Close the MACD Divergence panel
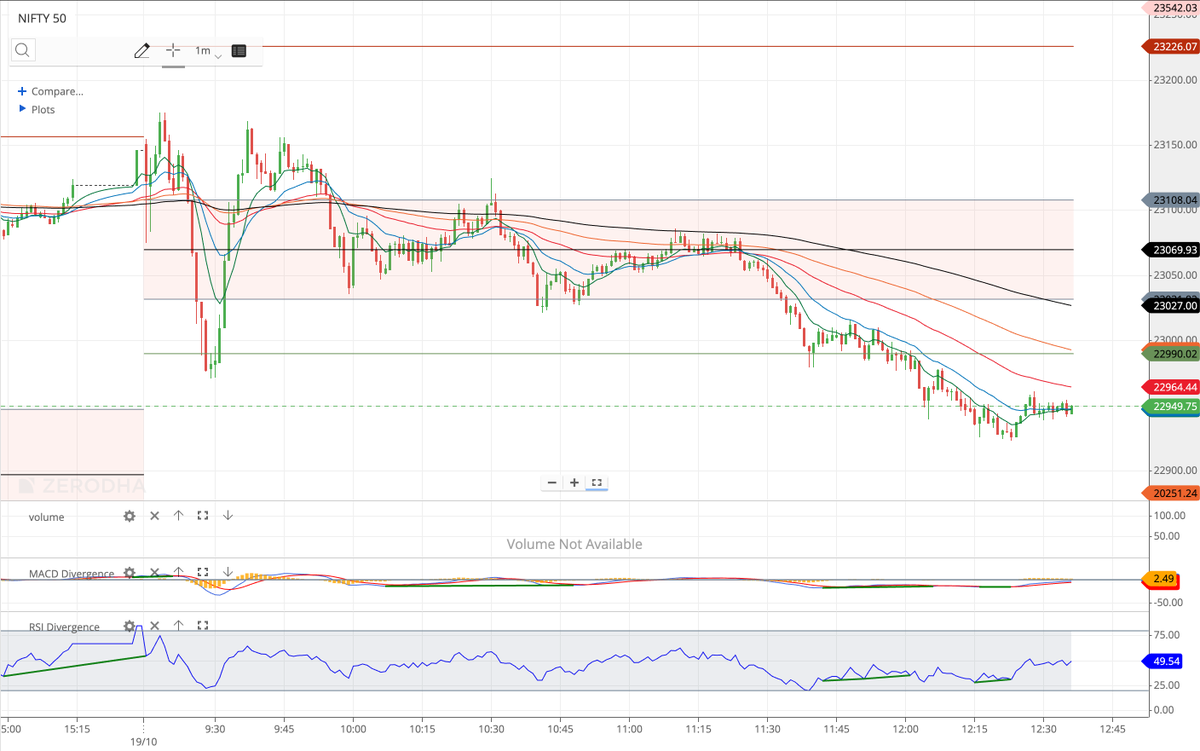The image size is (1200, 751). 154,573
